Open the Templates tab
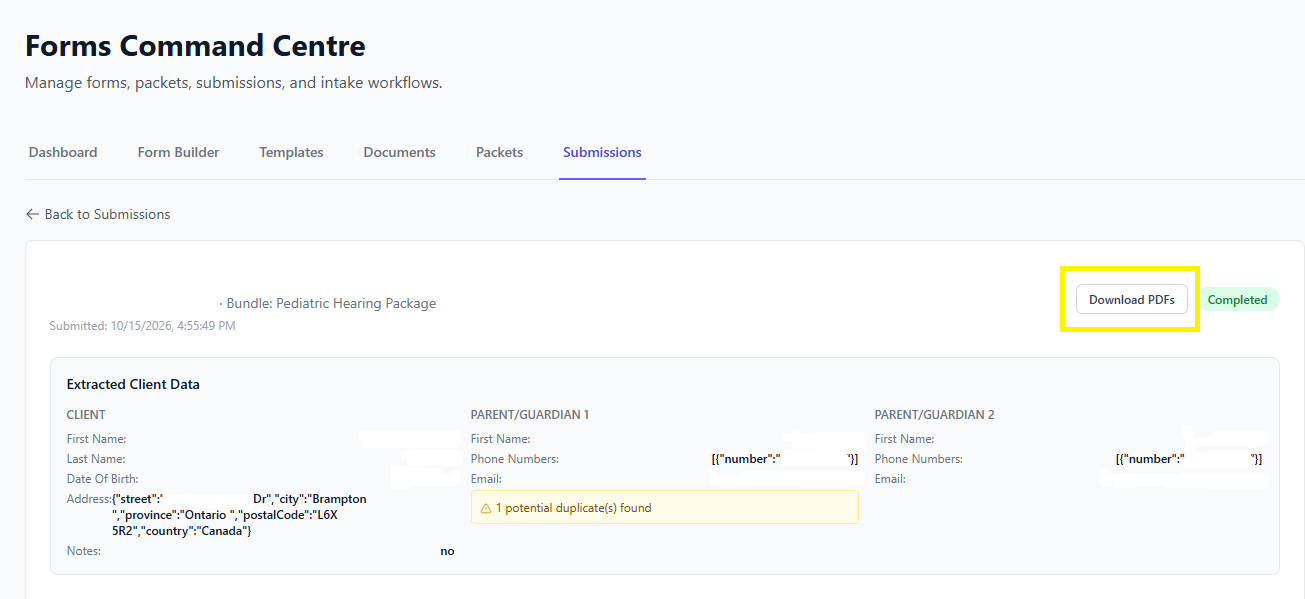 pos(291,152)
